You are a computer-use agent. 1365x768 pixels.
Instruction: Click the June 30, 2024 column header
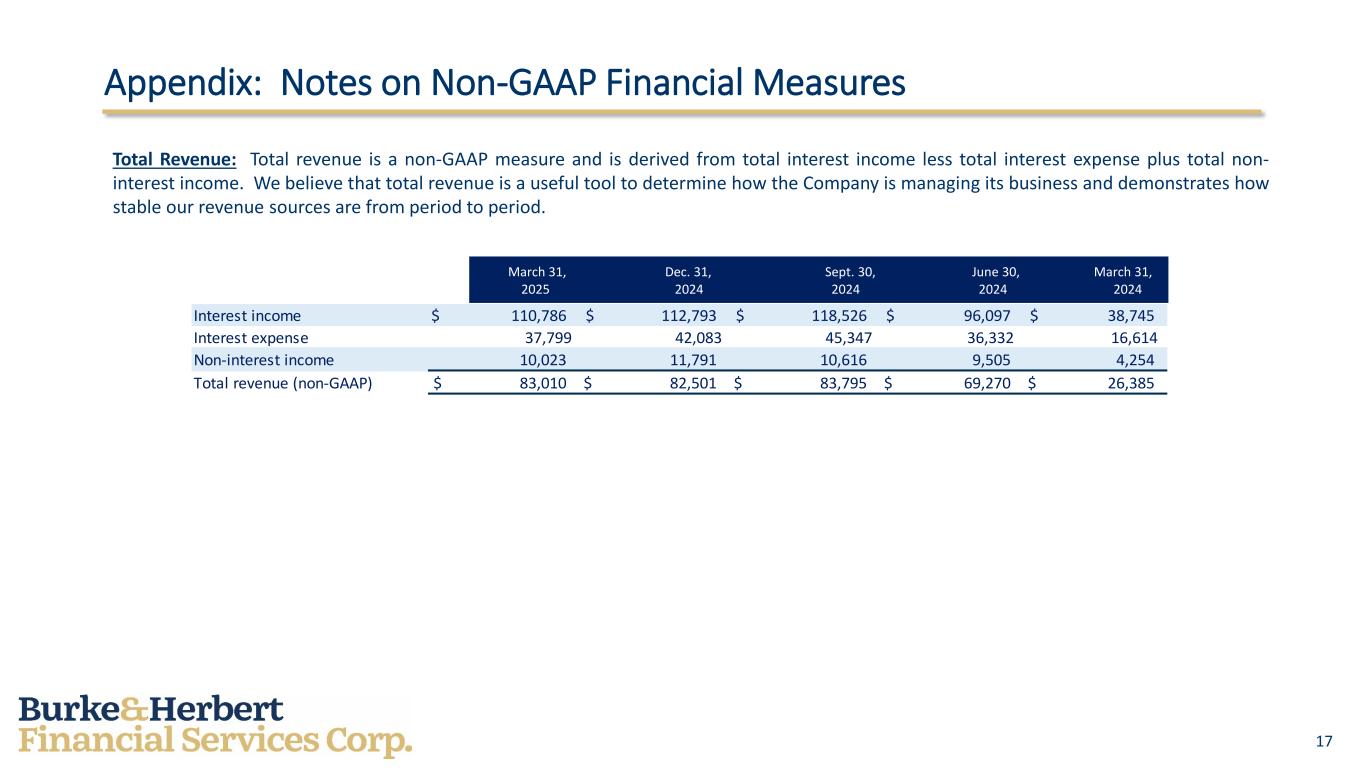coord(993,280)
